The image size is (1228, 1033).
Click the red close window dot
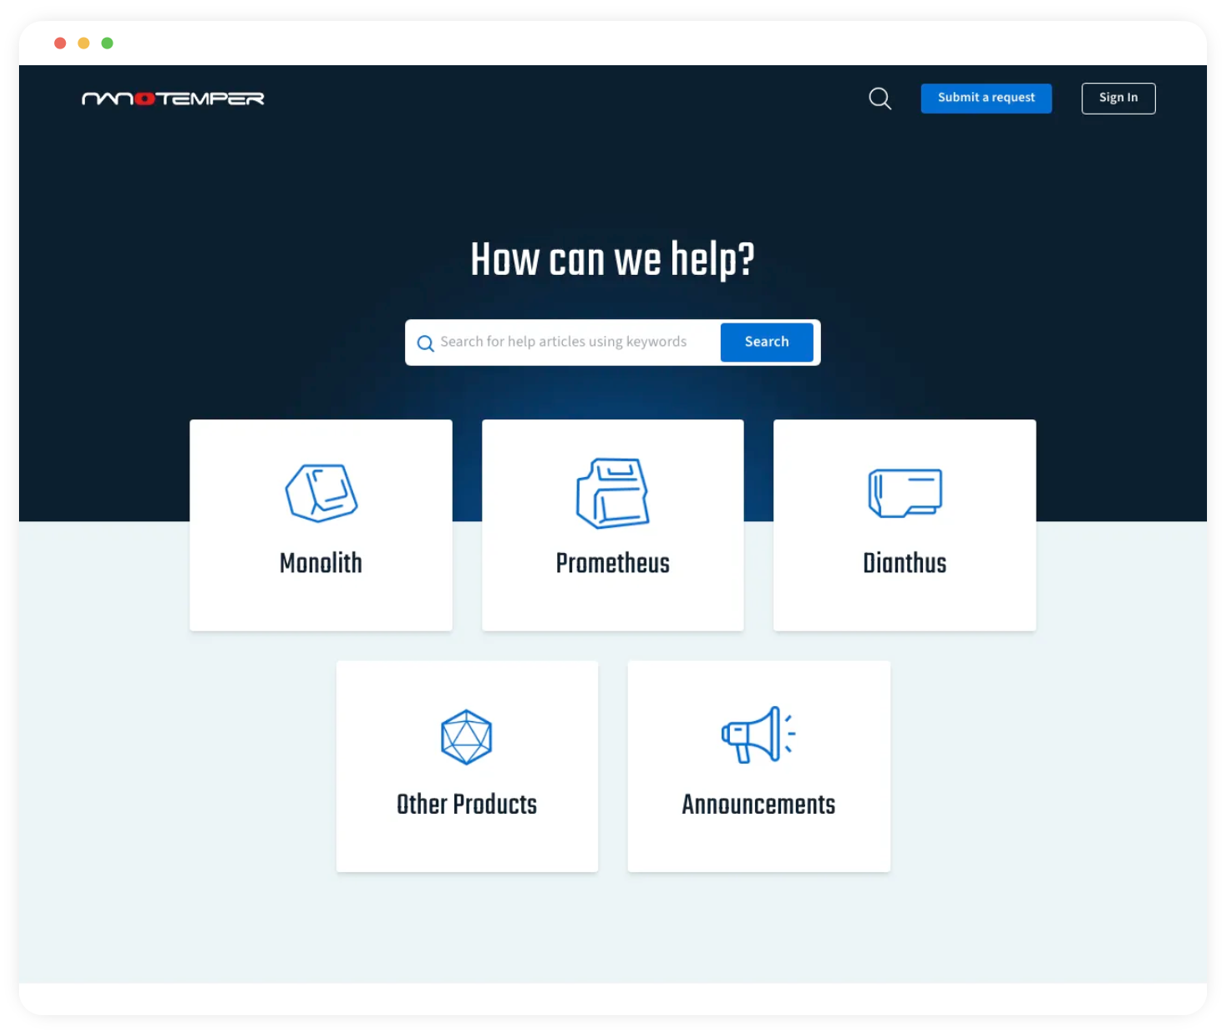pos(60,43)
